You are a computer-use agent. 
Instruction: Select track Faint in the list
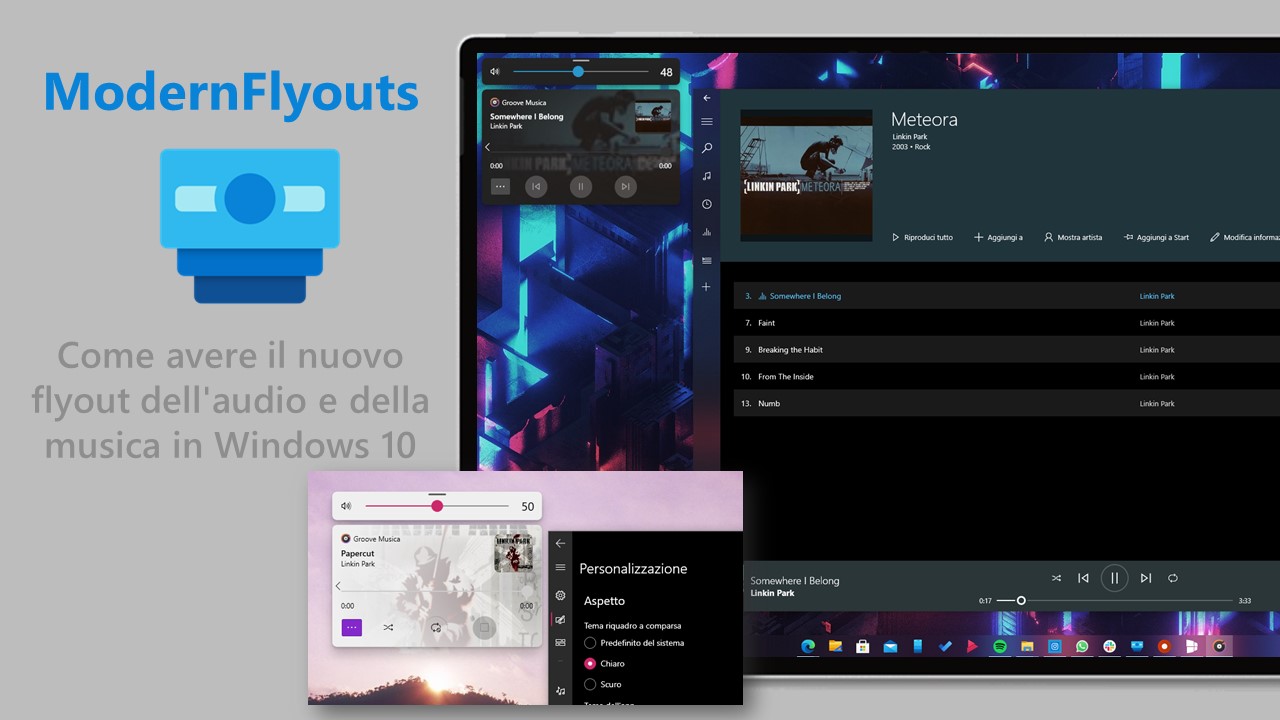(1007, 323)
